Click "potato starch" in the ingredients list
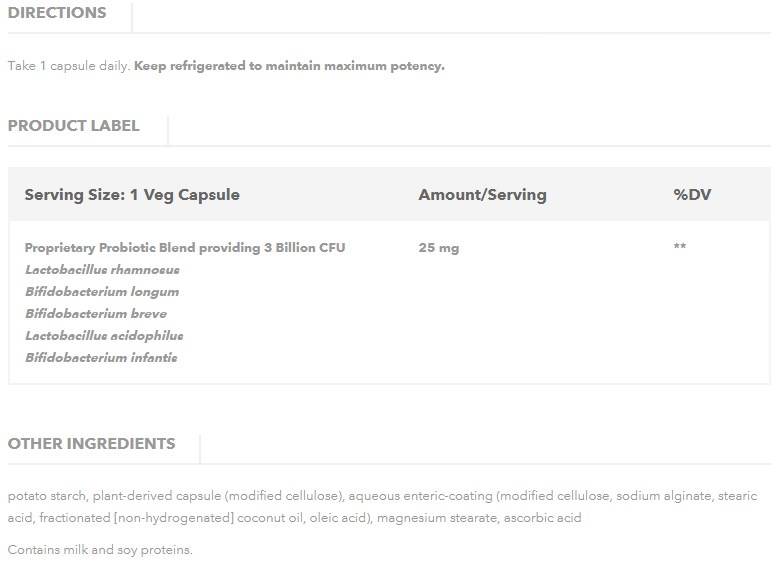This screenshot has width=781, height=563. pyautogui.click(x=47, y=496)
